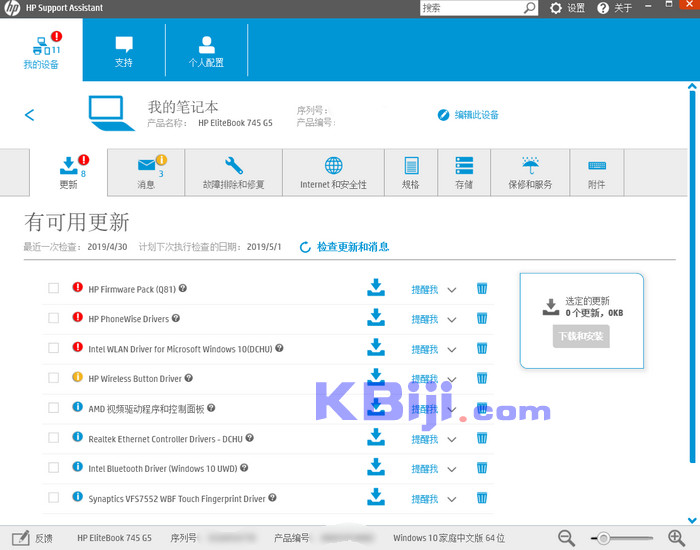Tick the HP Wireless Button Driver checkbox
Screen dimensions: 700x550
54,378
